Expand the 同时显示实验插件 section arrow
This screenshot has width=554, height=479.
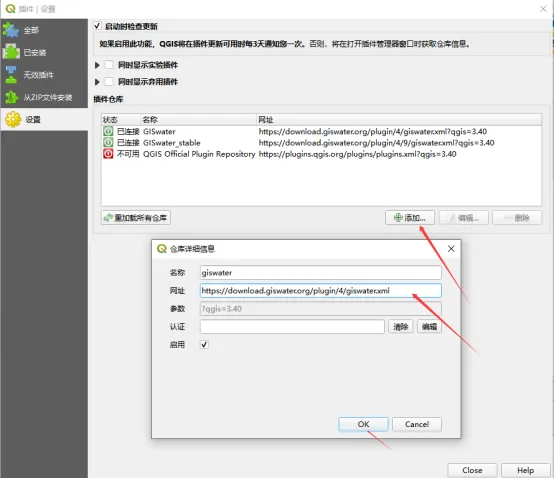coord(97,65)
